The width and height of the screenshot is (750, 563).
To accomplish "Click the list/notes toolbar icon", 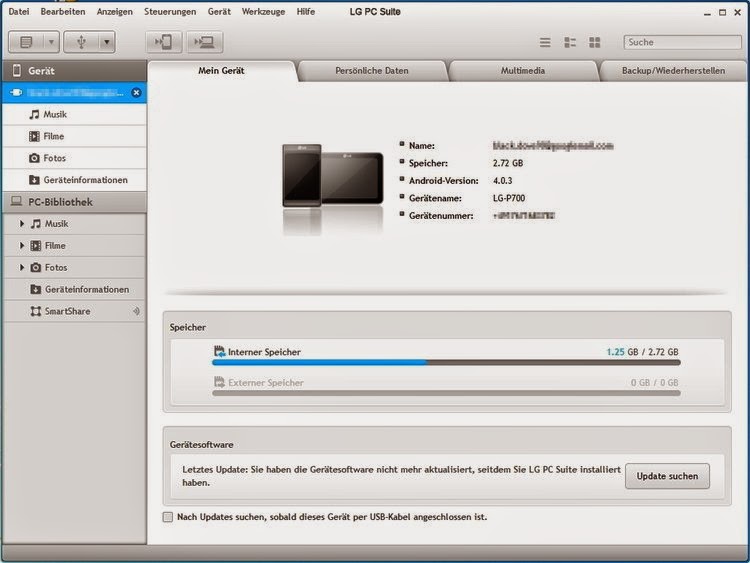I will (26, 42).
